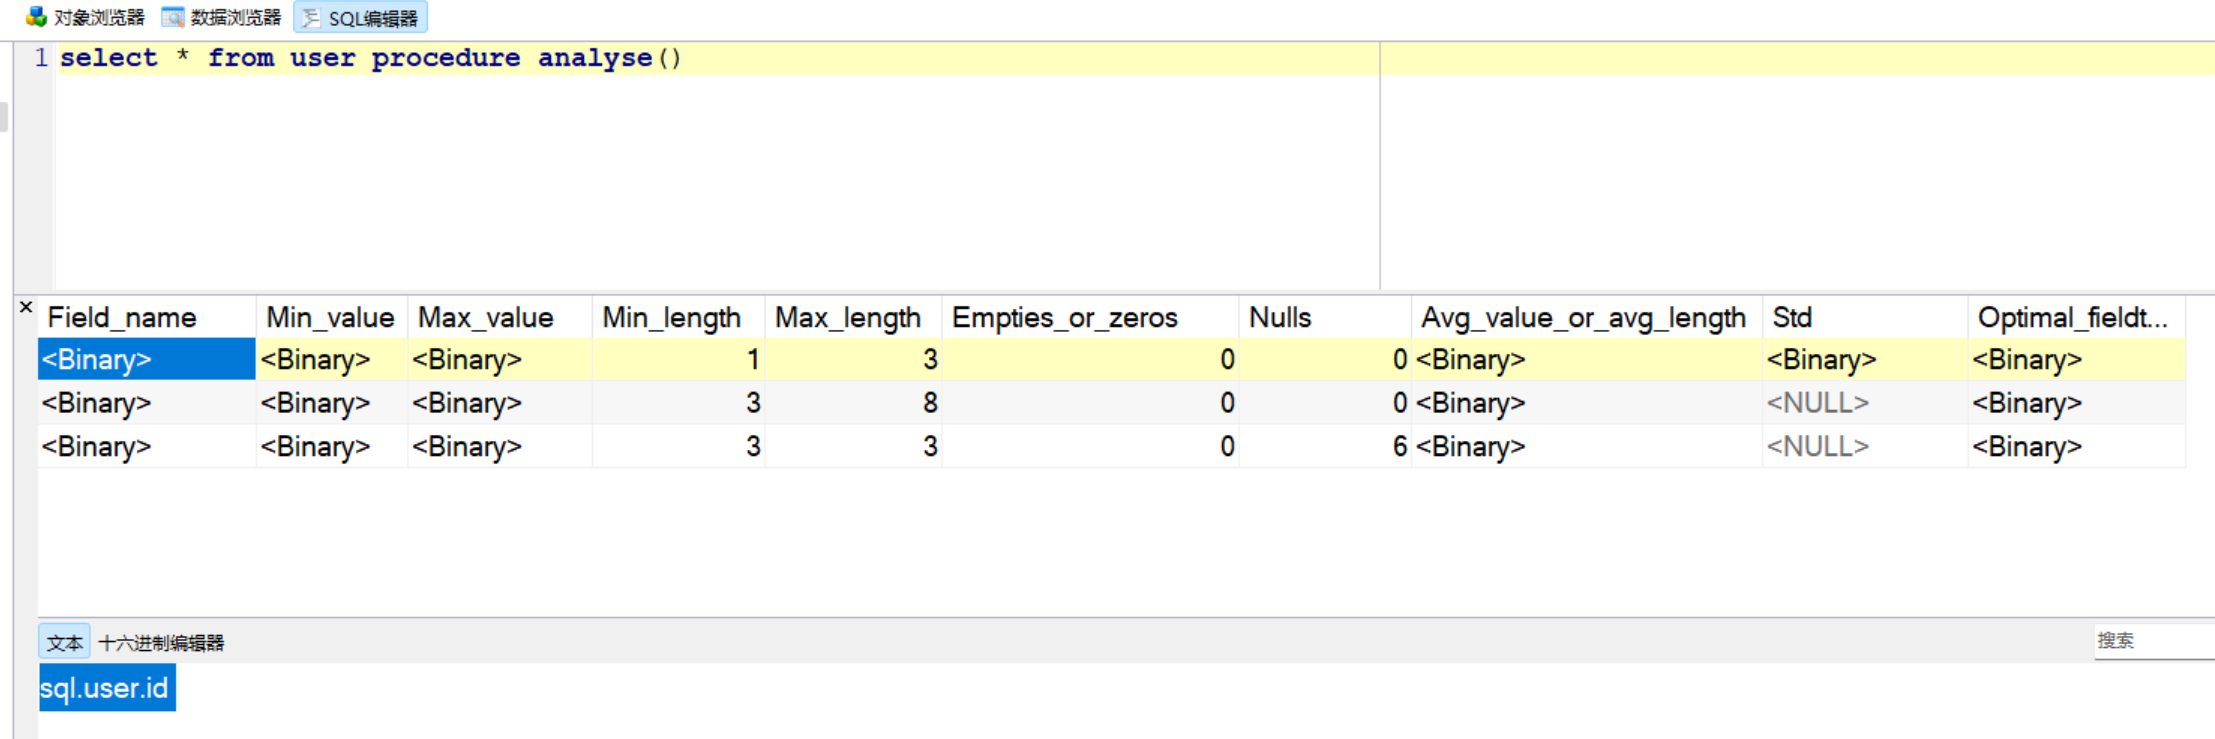Screen dimensions: 2215x739
Task: Click the Nulls column header
Action: click(1325, 317)
